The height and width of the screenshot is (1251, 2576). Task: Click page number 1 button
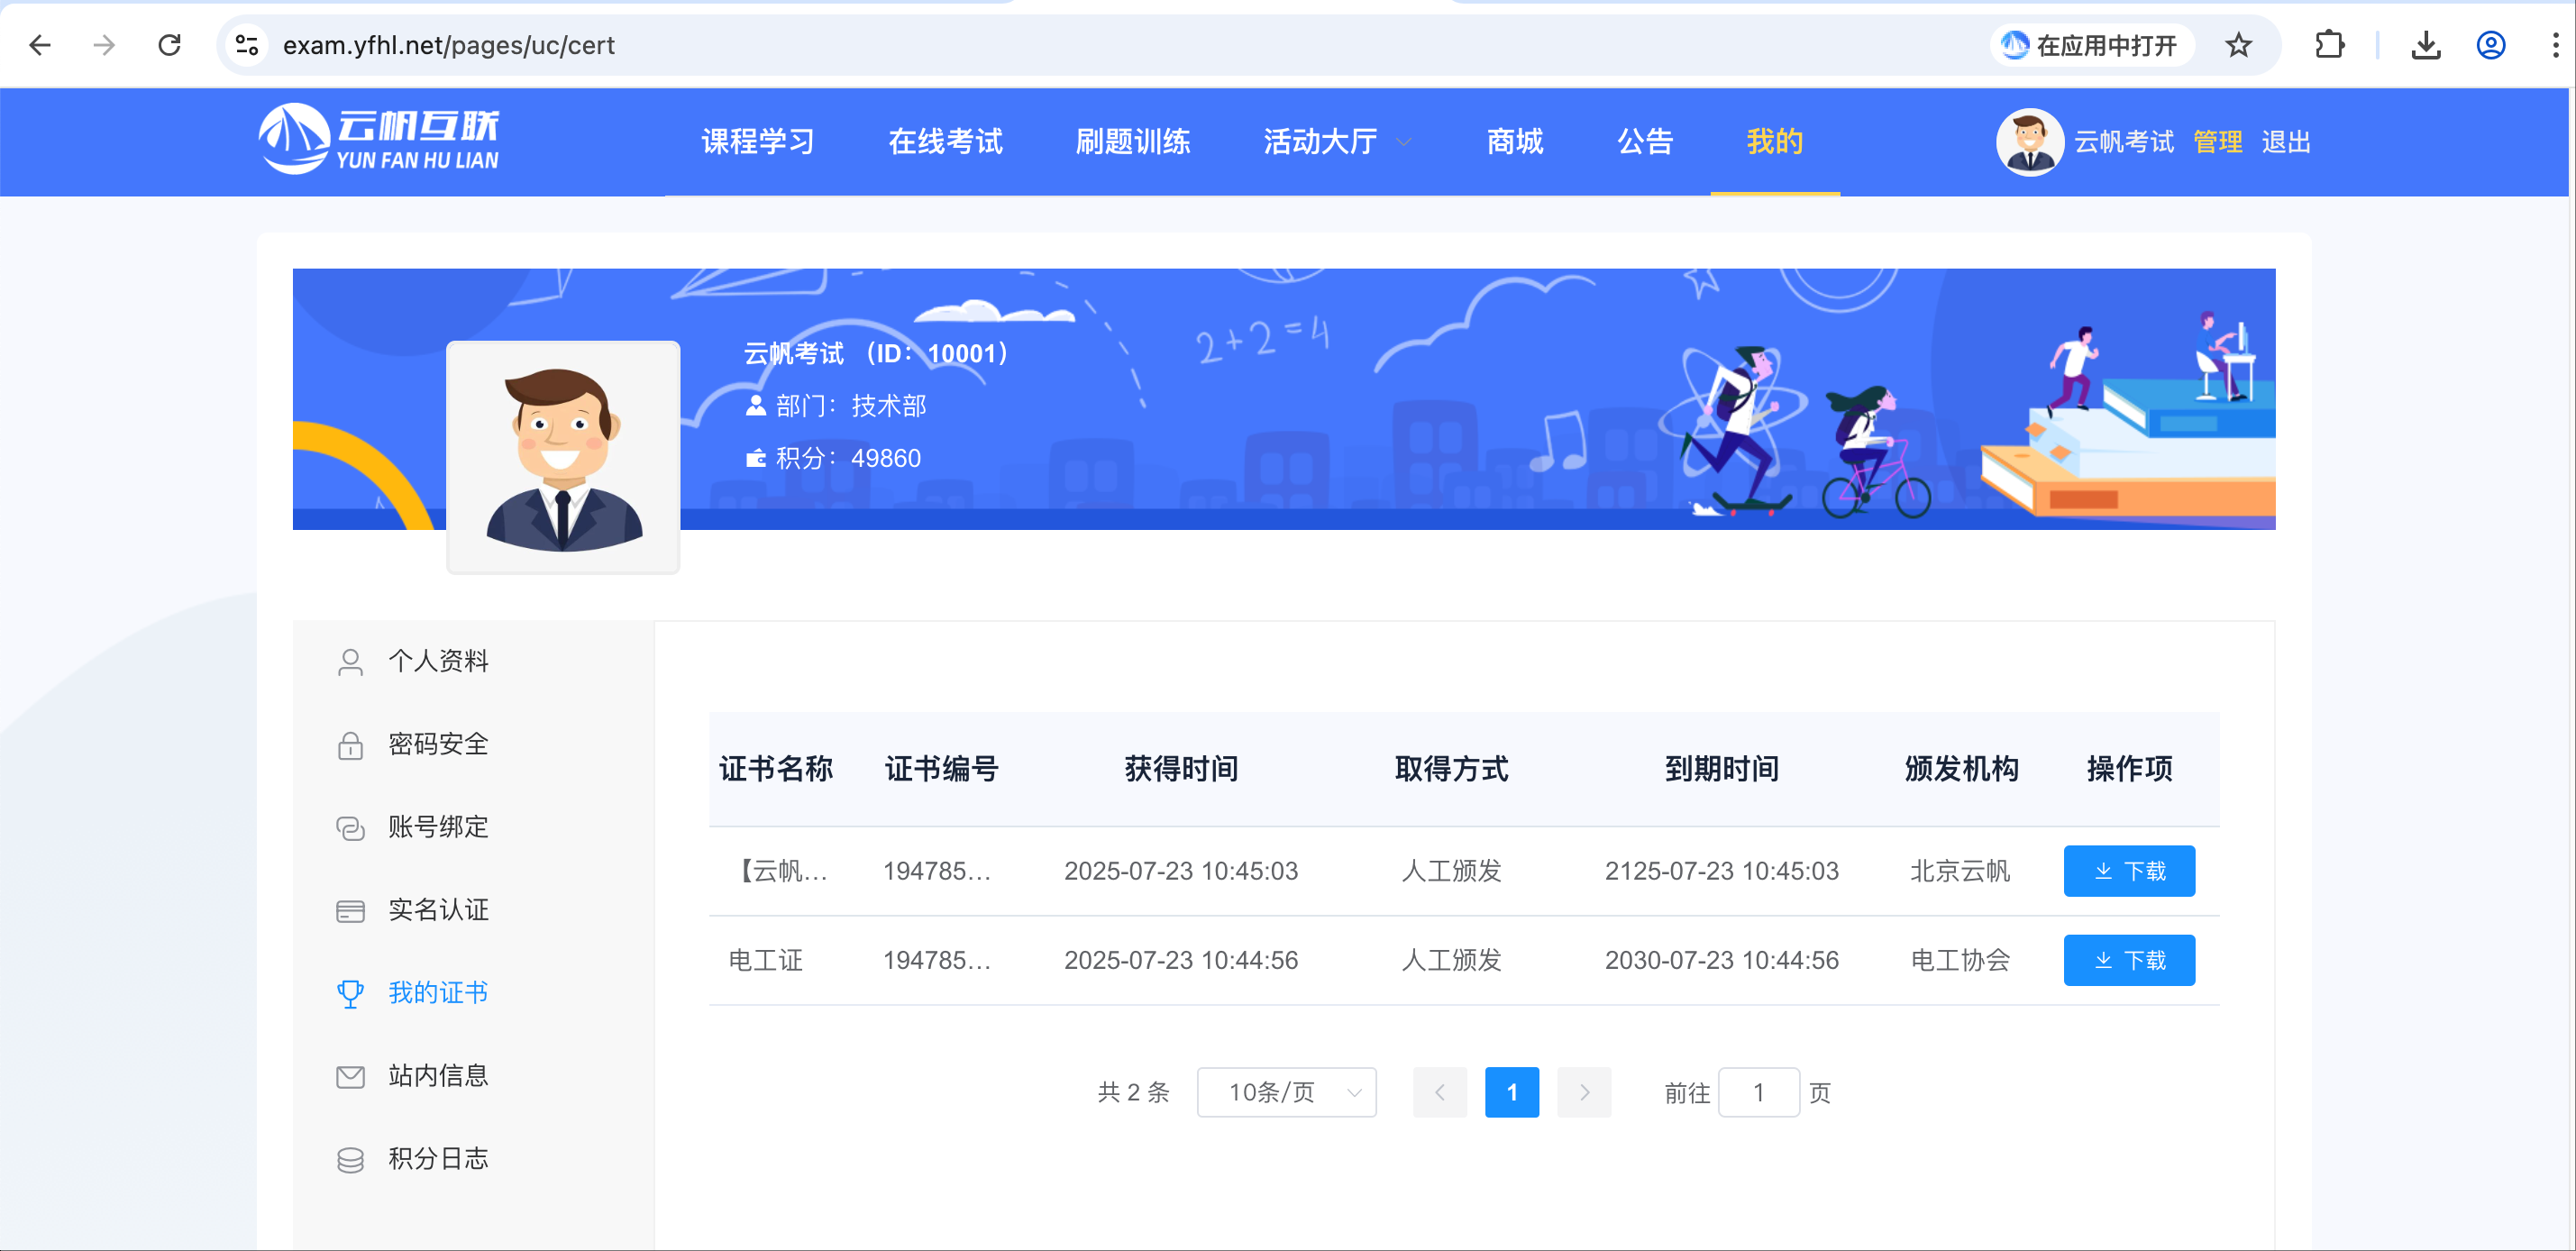click(1512, 1093)
